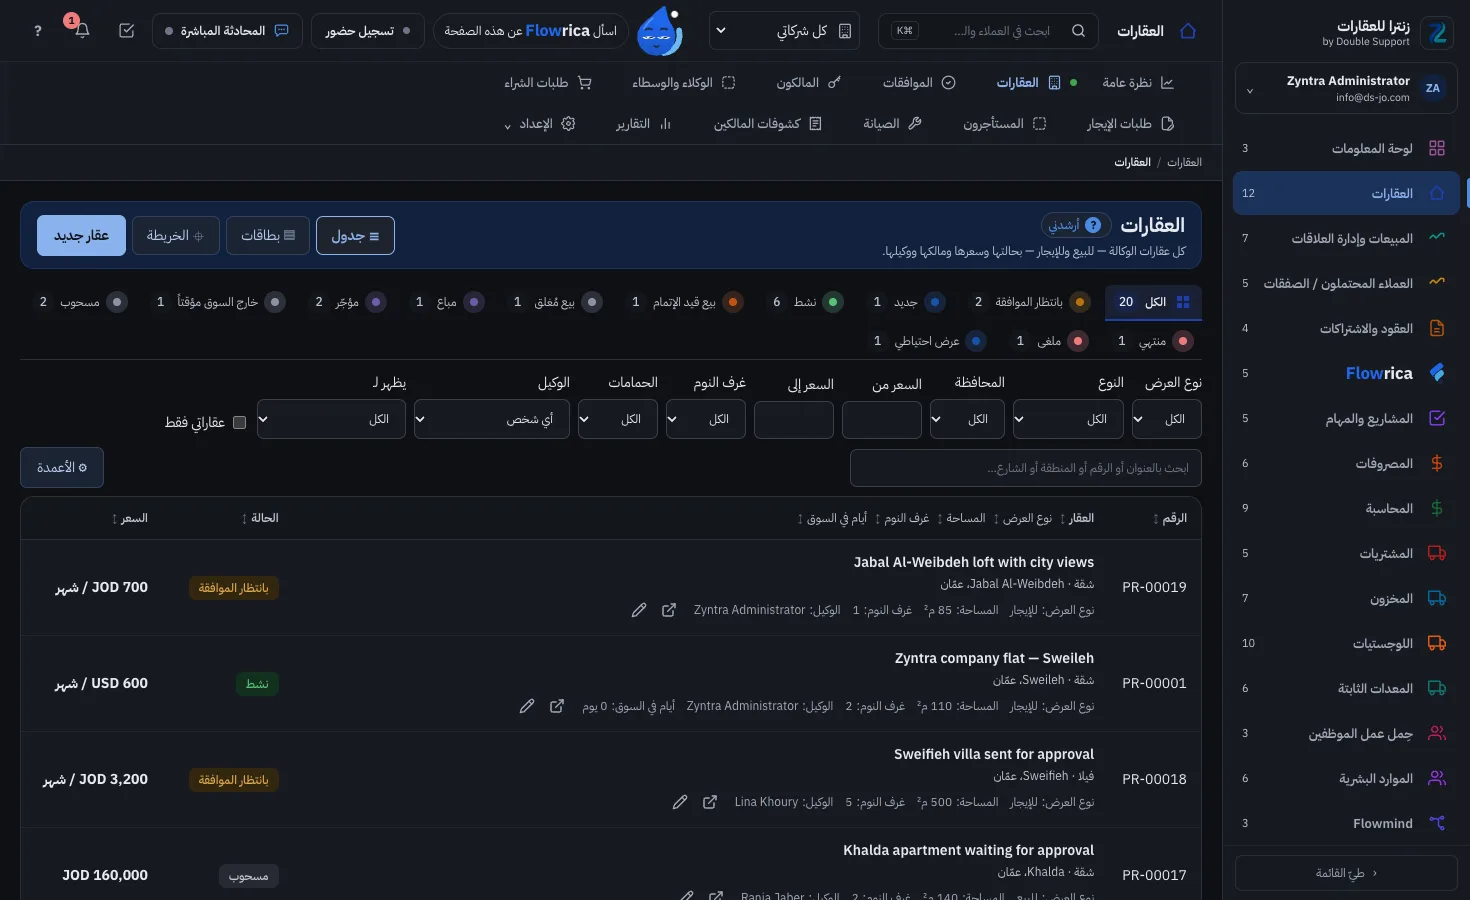1470x900 pixels.
Task: Open the 'الموافقات' tab
Action: [x=919, y=83]
